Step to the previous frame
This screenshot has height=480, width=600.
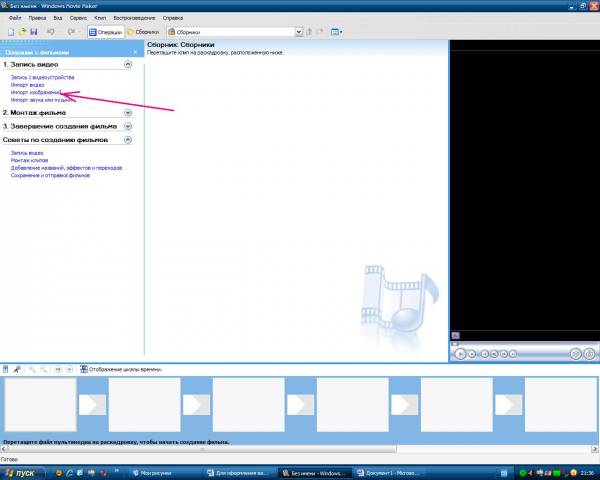pyautogui.click(x=494, y=354)
